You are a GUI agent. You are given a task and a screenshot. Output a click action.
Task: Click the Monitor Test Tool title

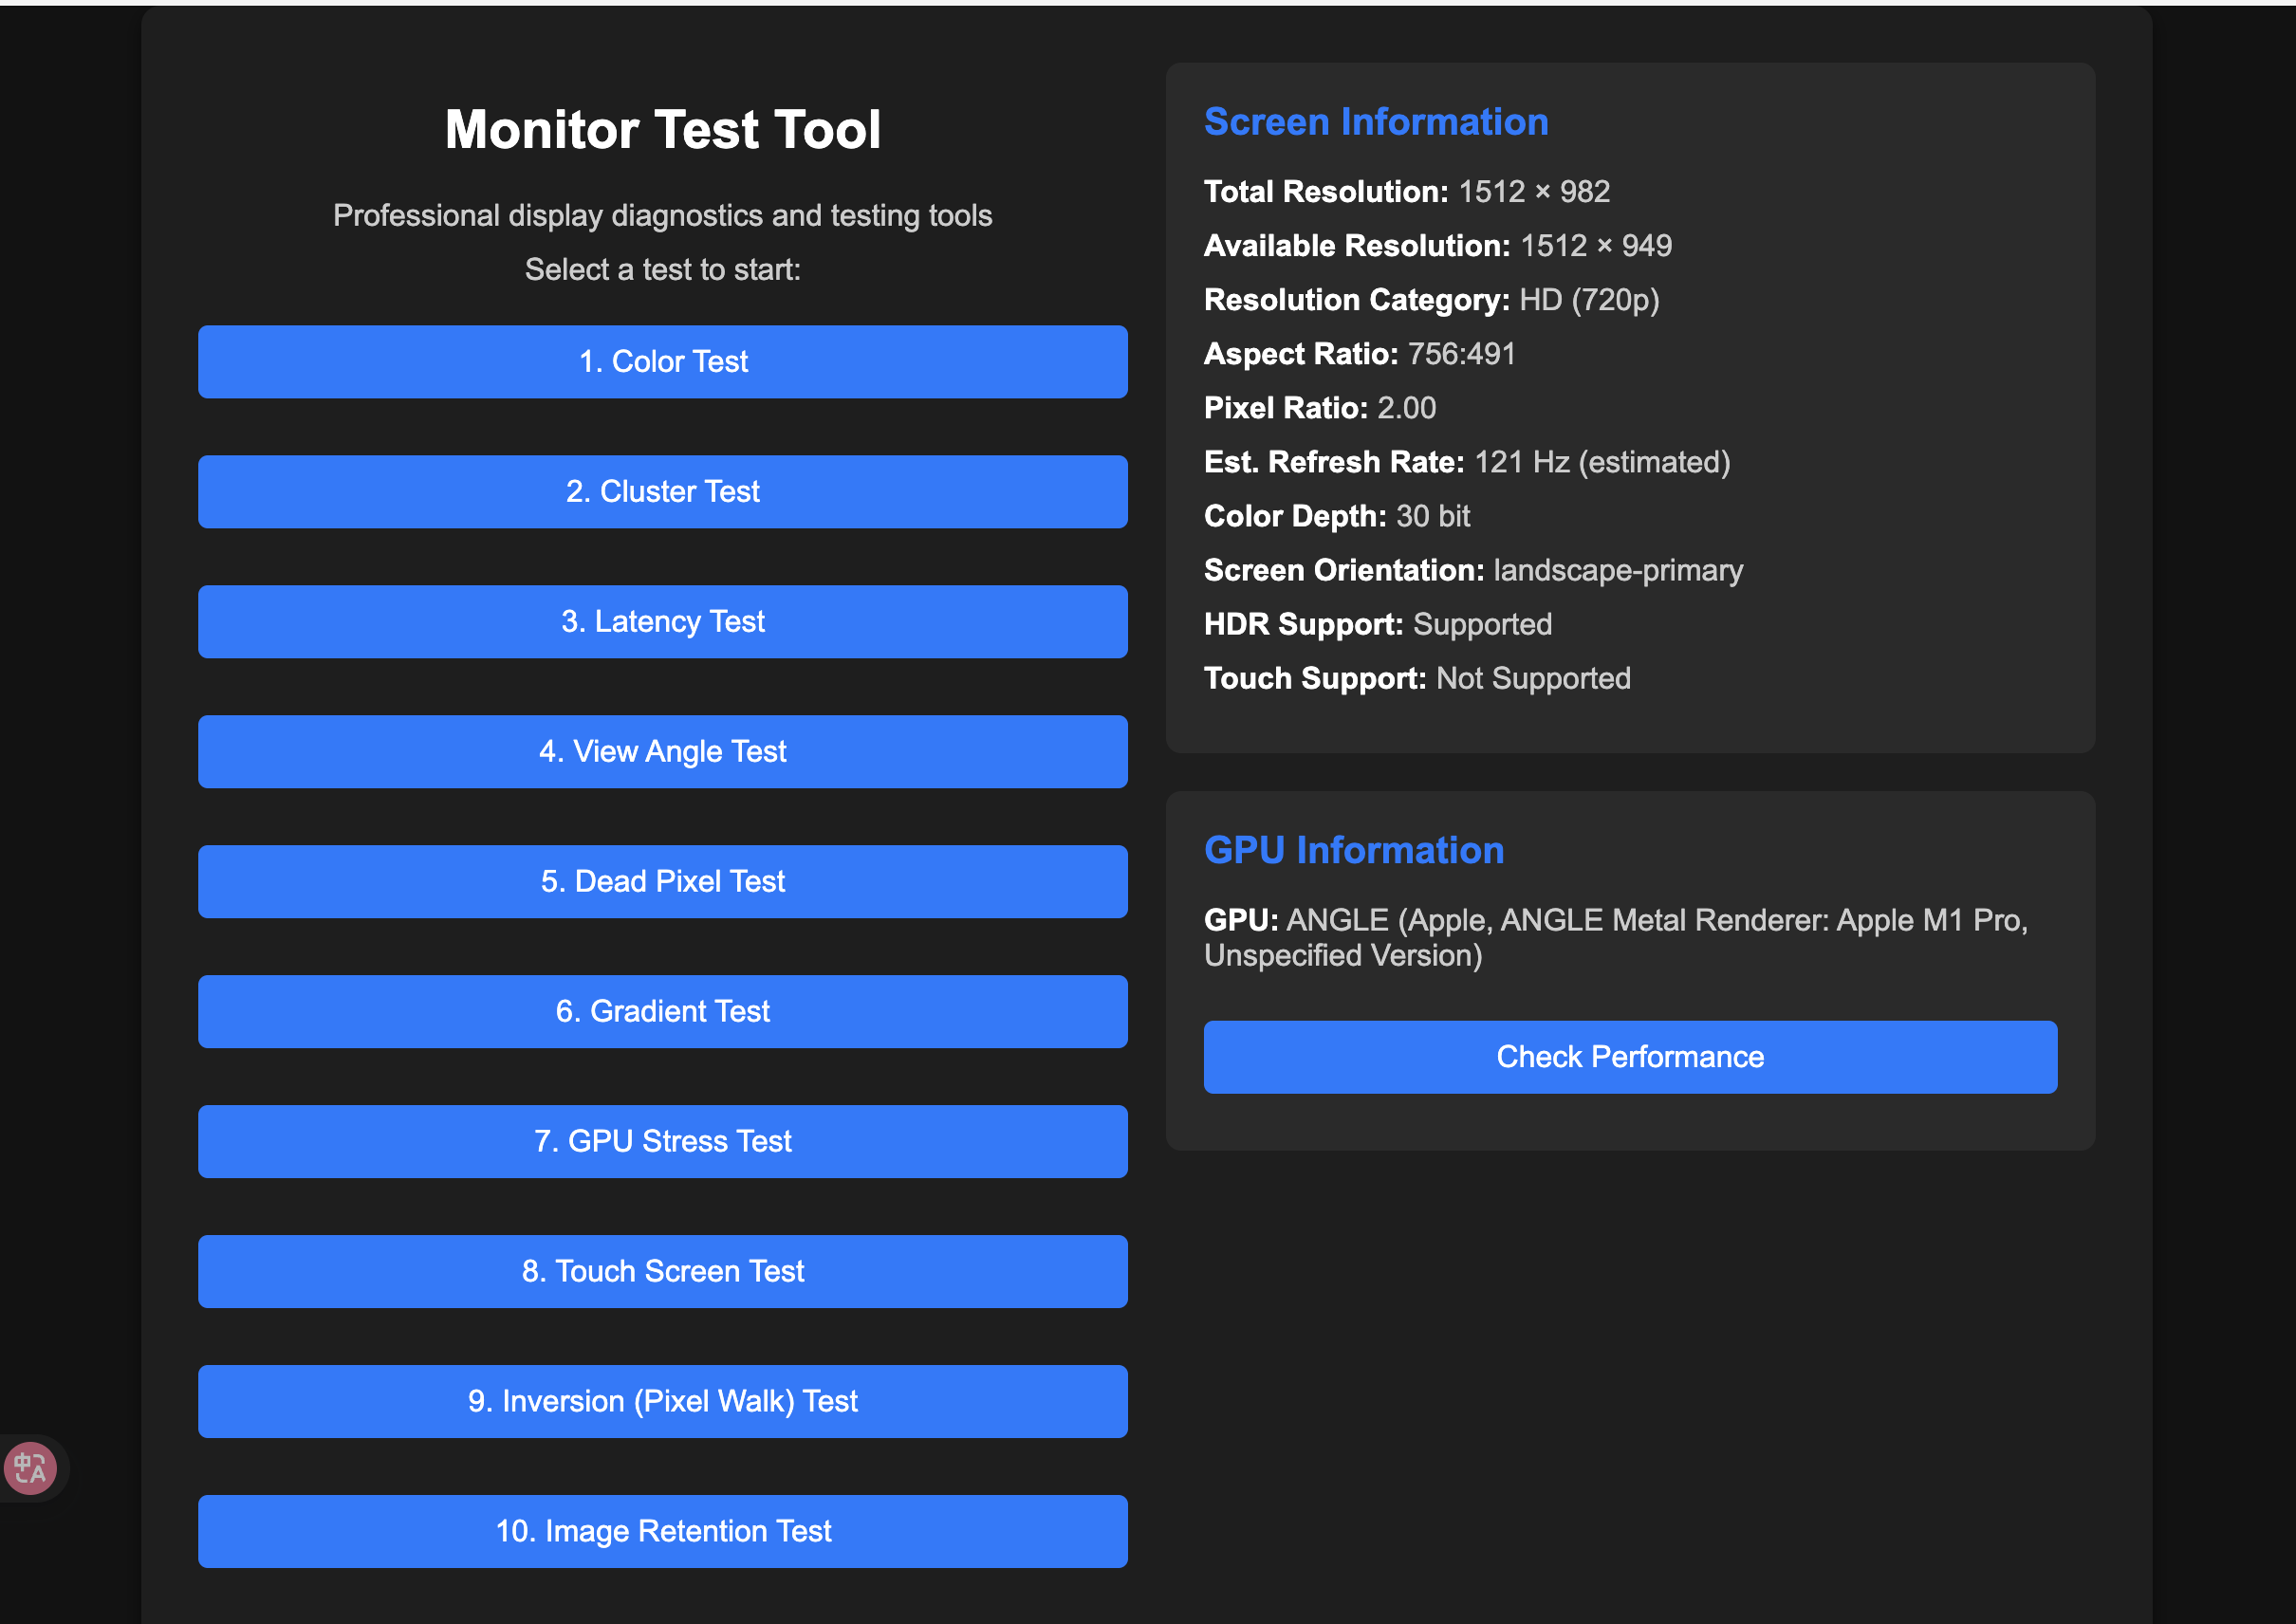pyautogui.click(x=662, y=130)
